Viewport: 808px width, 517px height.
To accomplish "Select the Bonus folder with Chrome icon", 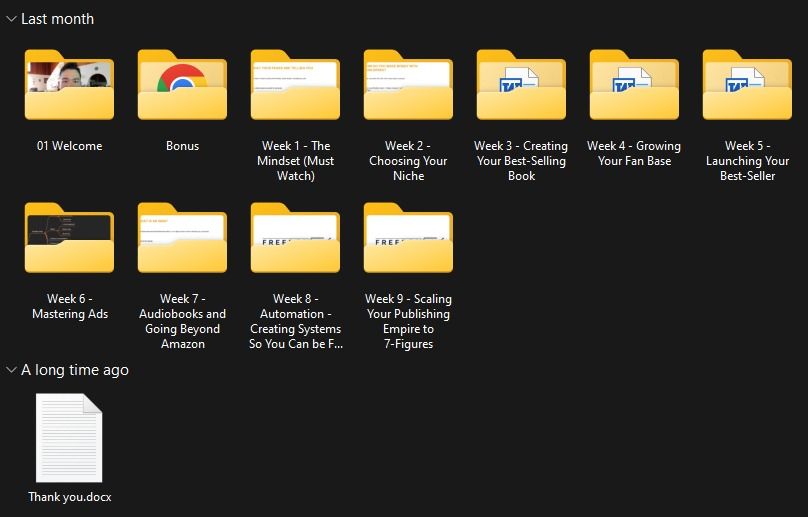I will click(x=182, y=87).
